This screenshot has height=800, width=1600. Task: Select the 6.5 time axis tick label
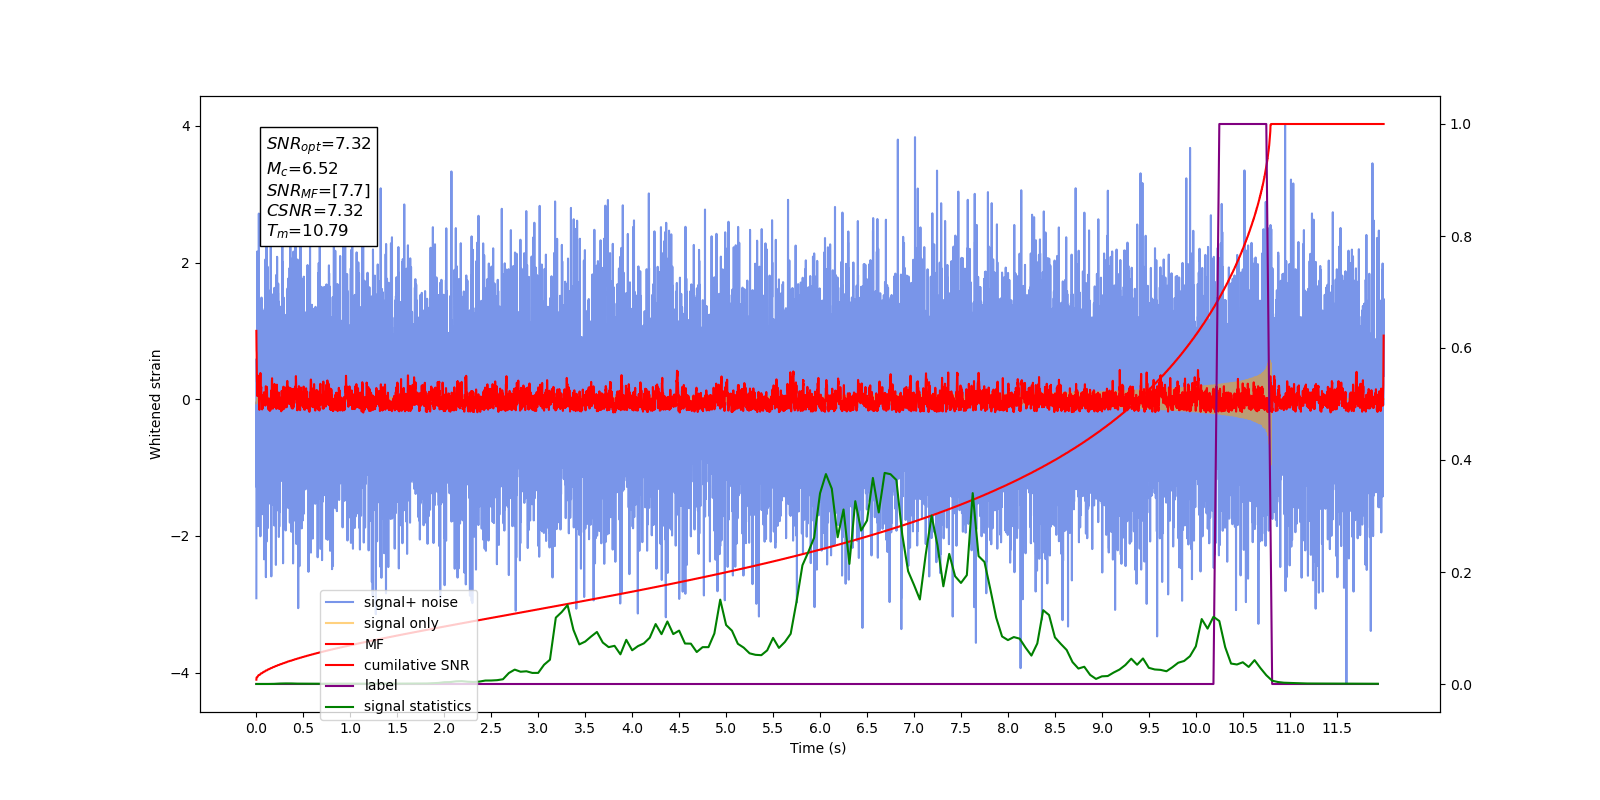[867, 728]
